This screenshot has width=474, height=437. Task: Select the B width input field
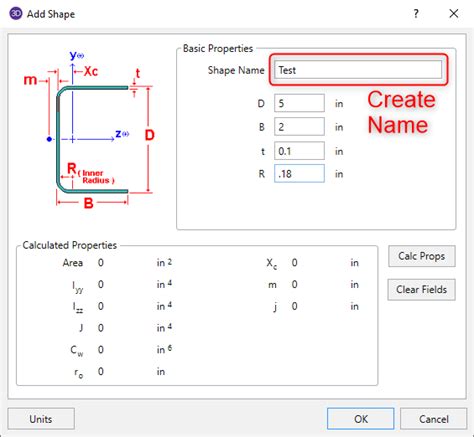299,127
